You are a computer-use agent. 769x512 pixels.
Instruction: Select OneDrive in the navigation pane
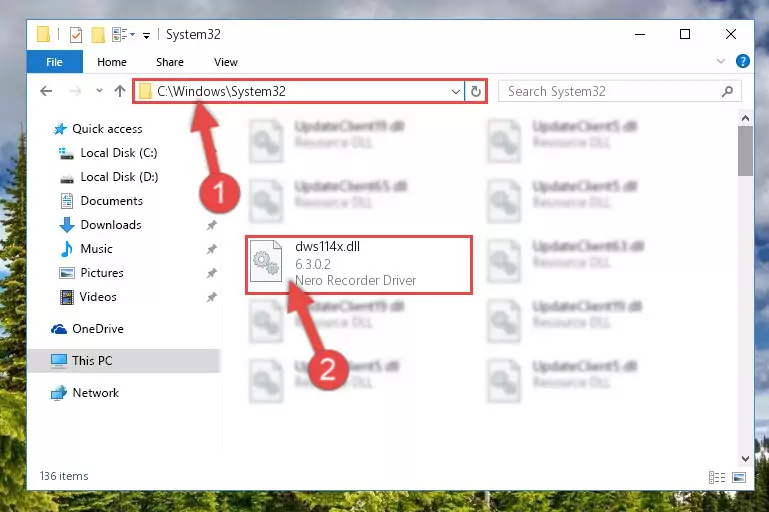[x=98, y=329]
